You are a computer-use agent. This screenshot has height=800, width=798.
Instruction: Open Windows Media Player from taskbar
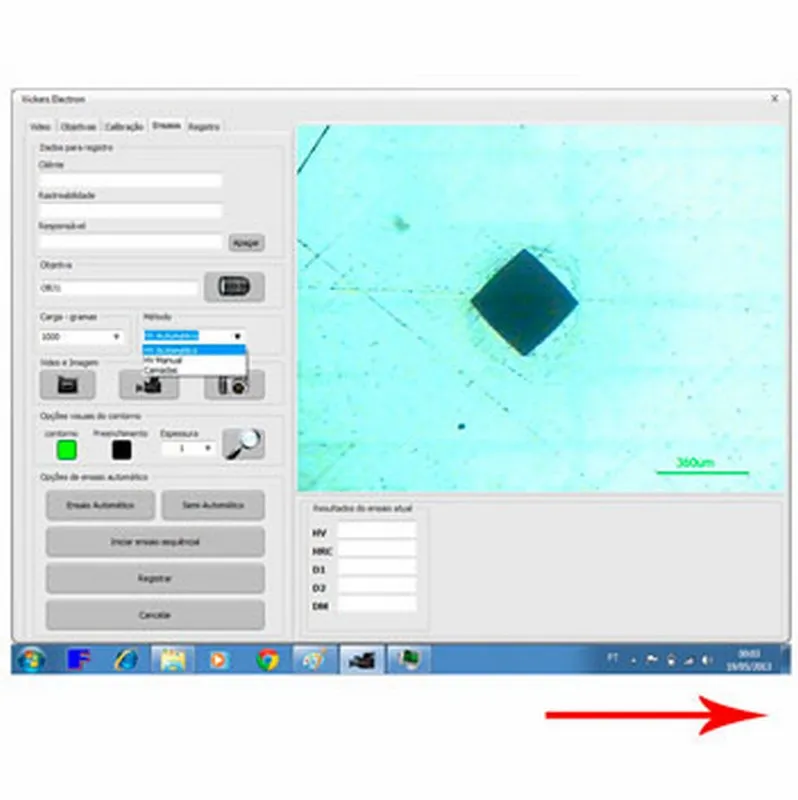click(219, 661)
